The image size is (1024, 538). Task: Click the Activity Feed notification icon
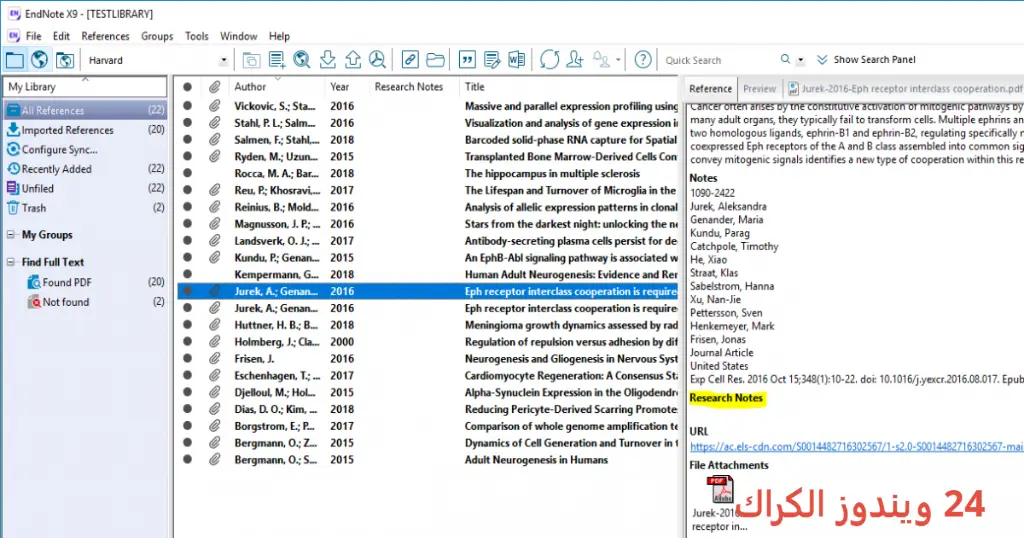601,60
